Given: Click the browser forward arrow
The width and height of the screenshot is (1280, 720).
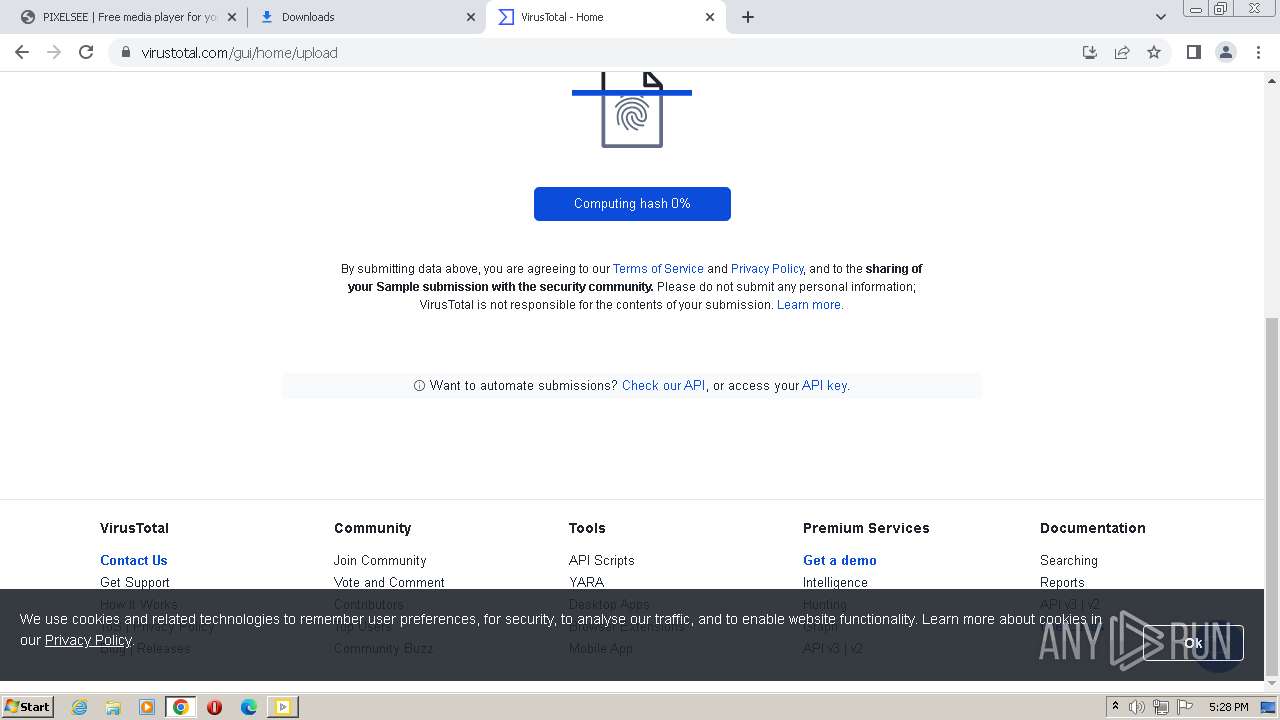Looking at the screenshot, I should click(x=54, y=52).
